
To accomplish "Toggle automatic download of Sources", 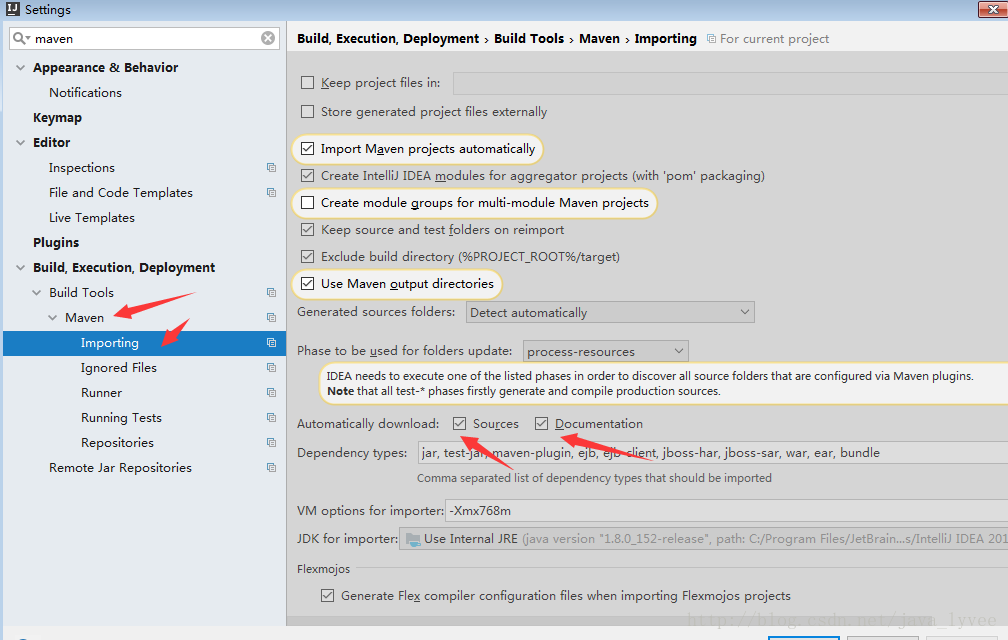I will [459, 423].
